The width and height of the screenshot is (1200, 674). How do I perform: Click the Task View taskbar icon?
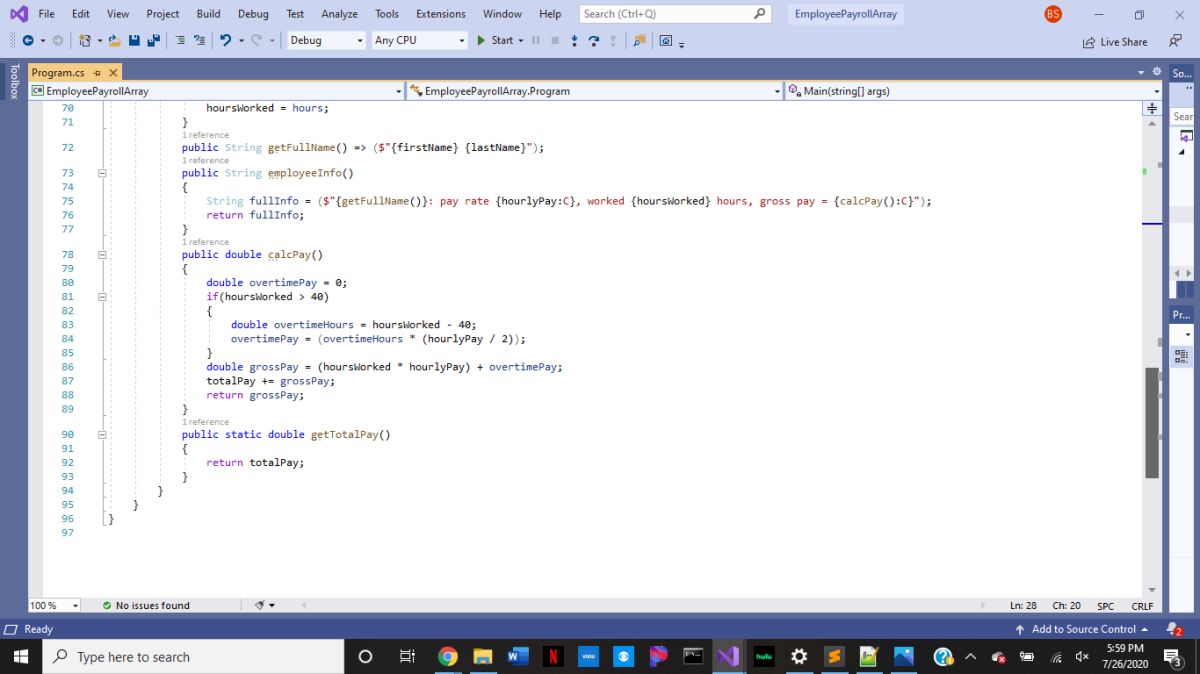pyautogui.click(x=406, y=657)
